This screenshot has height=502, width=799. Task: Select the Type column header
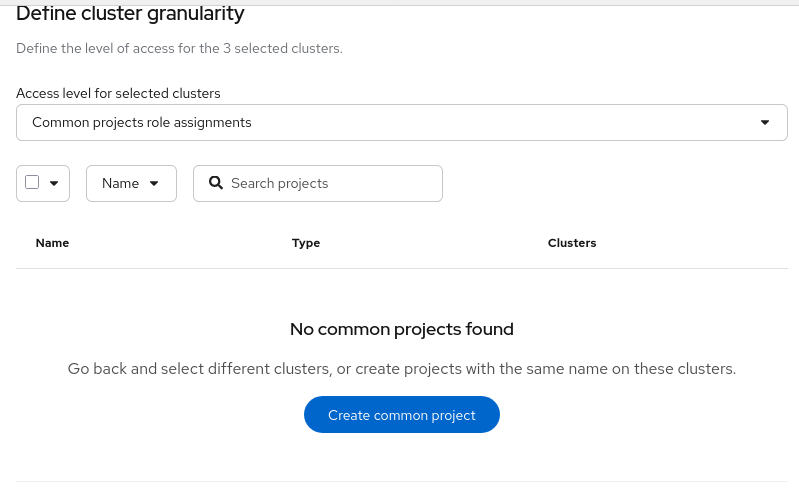tap(306, 243)
